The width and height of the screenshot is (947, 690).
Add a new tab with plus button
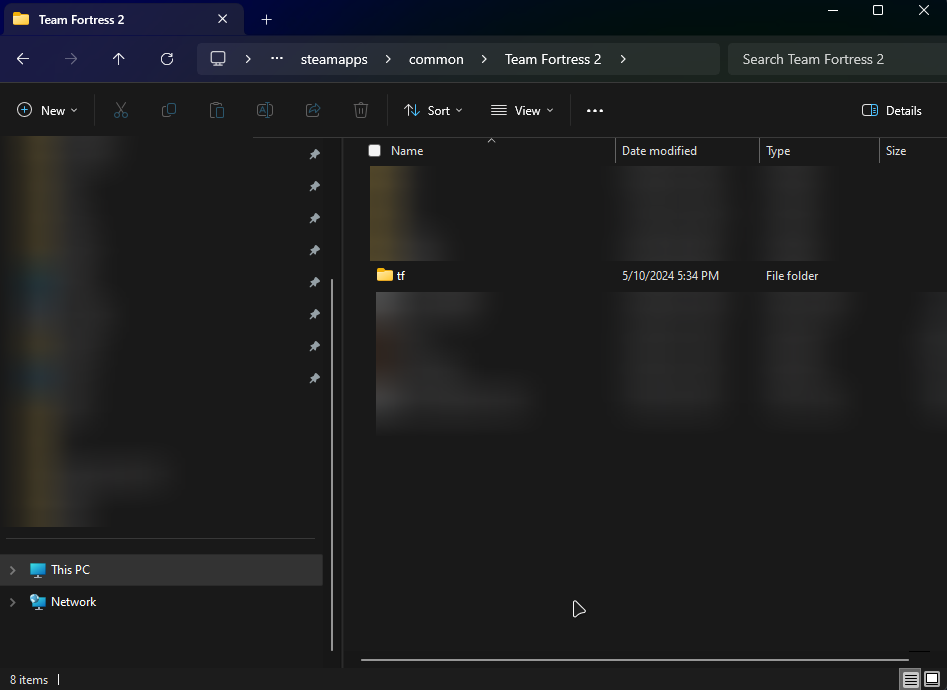click(x=266, y=19)
